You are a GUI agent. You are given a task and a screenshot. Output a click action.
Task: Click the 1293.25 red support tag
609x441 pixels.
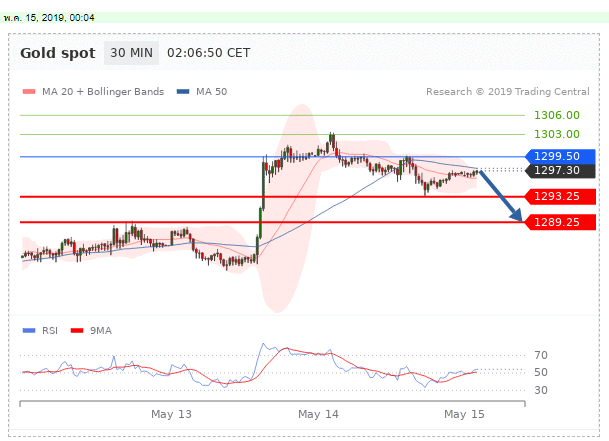560,197
